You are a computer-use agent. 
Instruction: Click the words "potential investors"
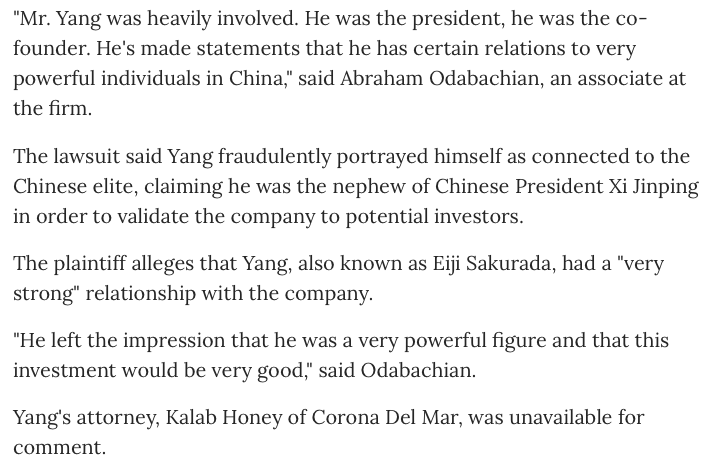(x=432, y=216)
